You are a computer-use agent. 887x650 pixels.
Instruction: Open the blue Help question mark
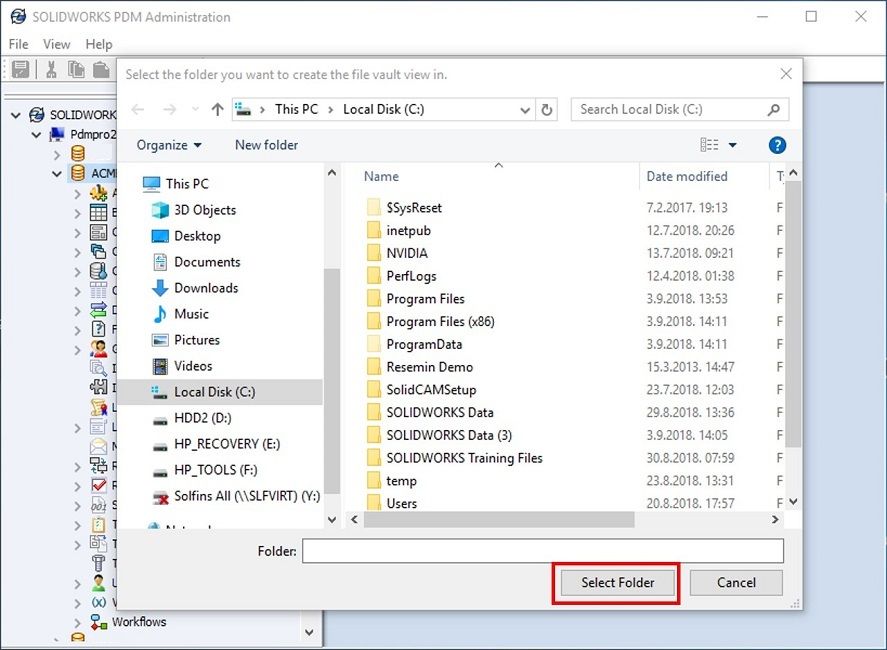pyautogui.click(x=777, y=145)
